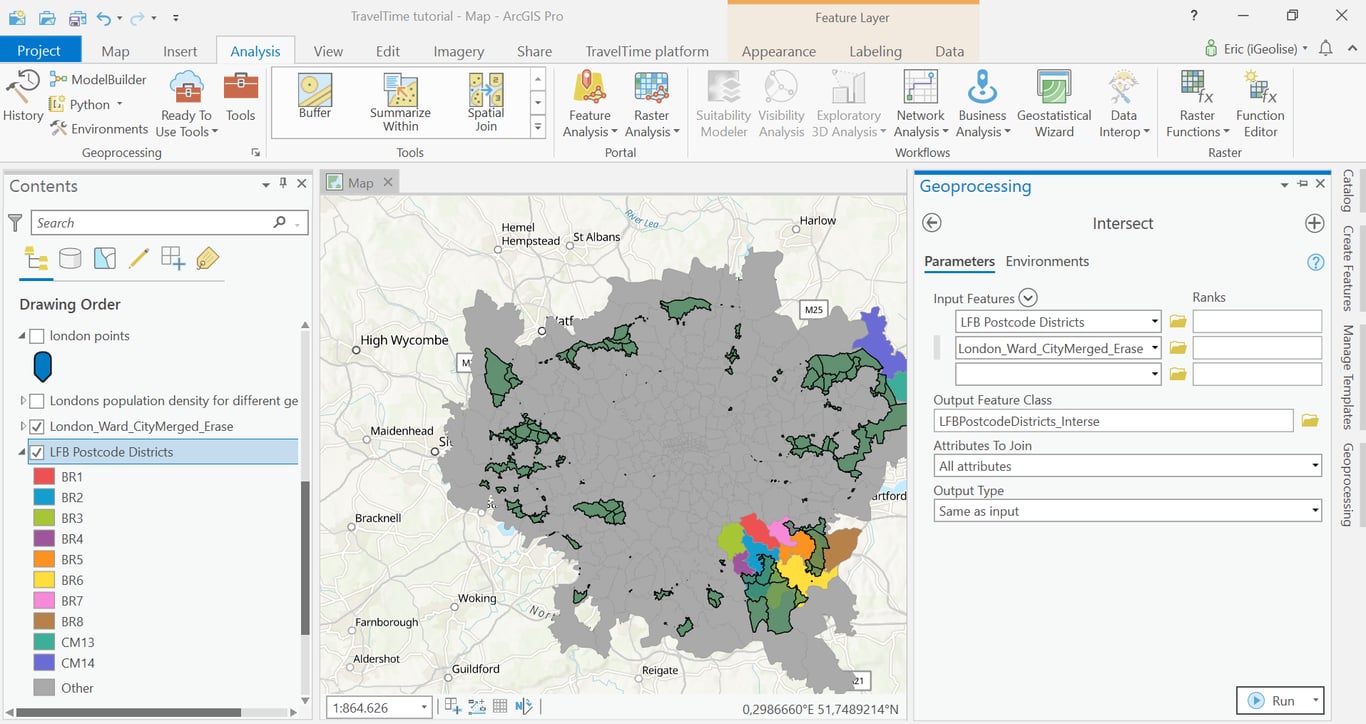This screenshot has height=724, width=1366.
Task: Switch to the Imagery ribbon tab
Action: 459,51
